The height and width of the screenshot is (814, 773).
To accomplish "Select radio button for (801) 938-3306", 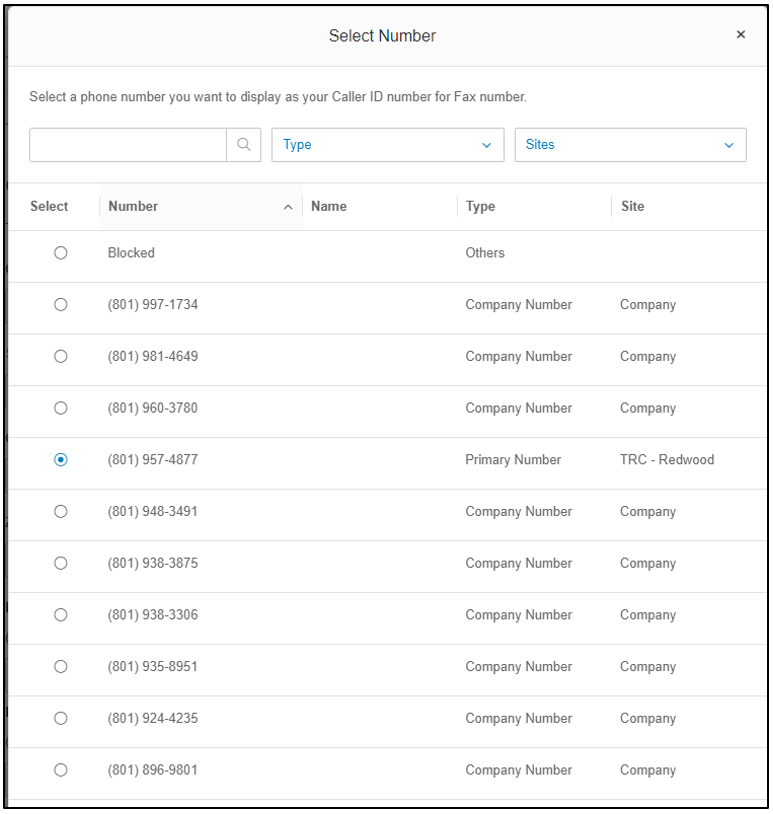I will pyautogui.click(x=61, y=615).
